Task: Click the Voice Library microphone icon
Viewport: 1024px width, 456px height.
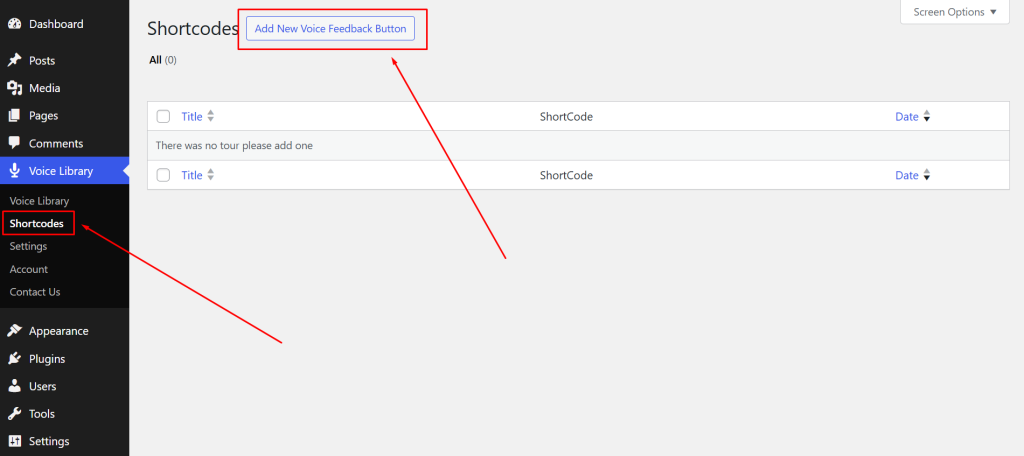Action: (x=14, y=171)
